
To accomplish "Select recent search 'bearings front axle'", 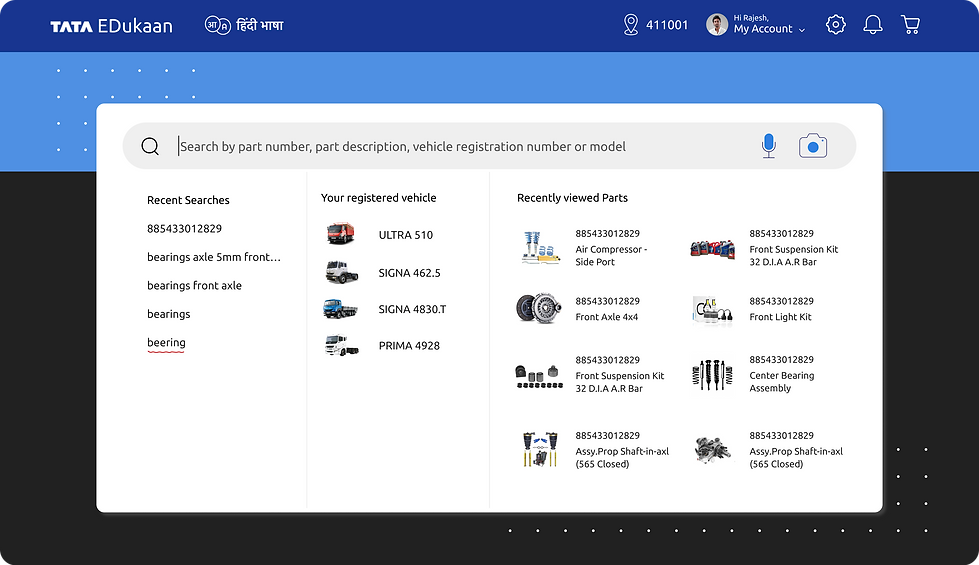I will pos(194,286).
